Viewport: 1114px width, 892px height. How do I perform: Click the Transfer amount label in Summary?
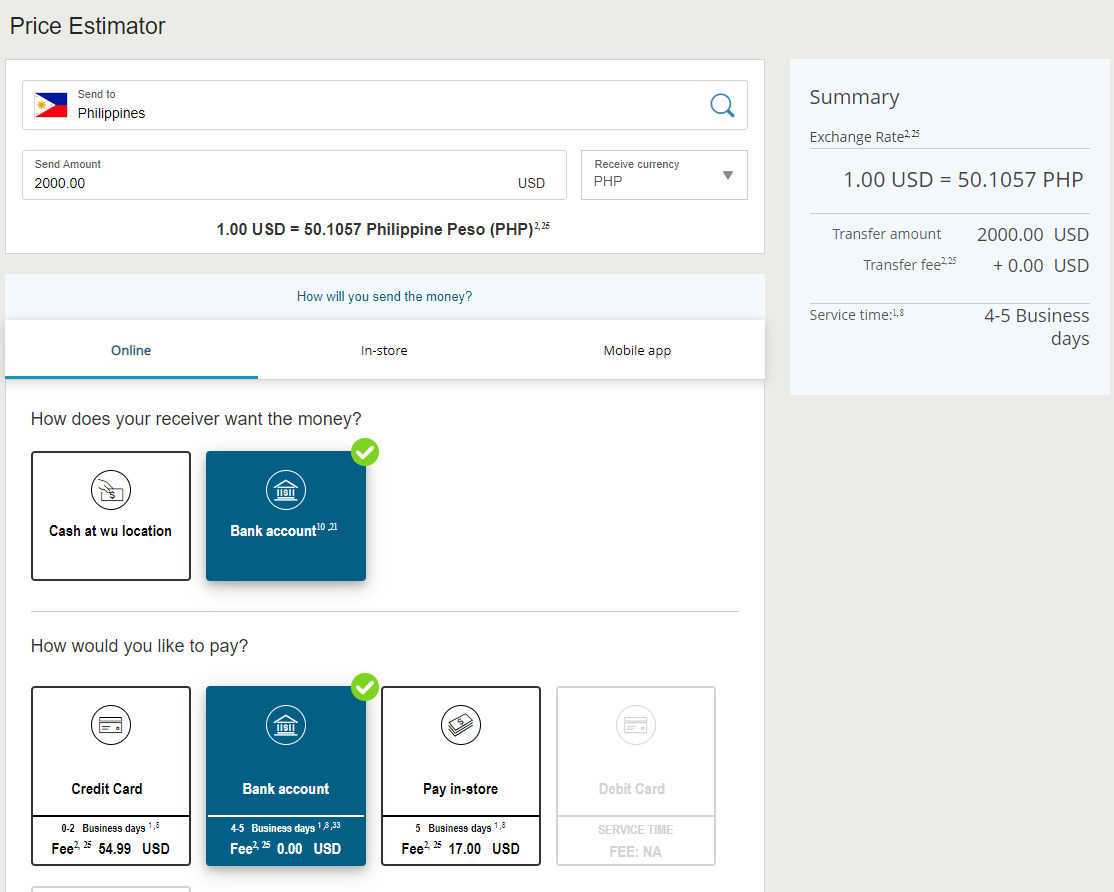click(887, 234)
